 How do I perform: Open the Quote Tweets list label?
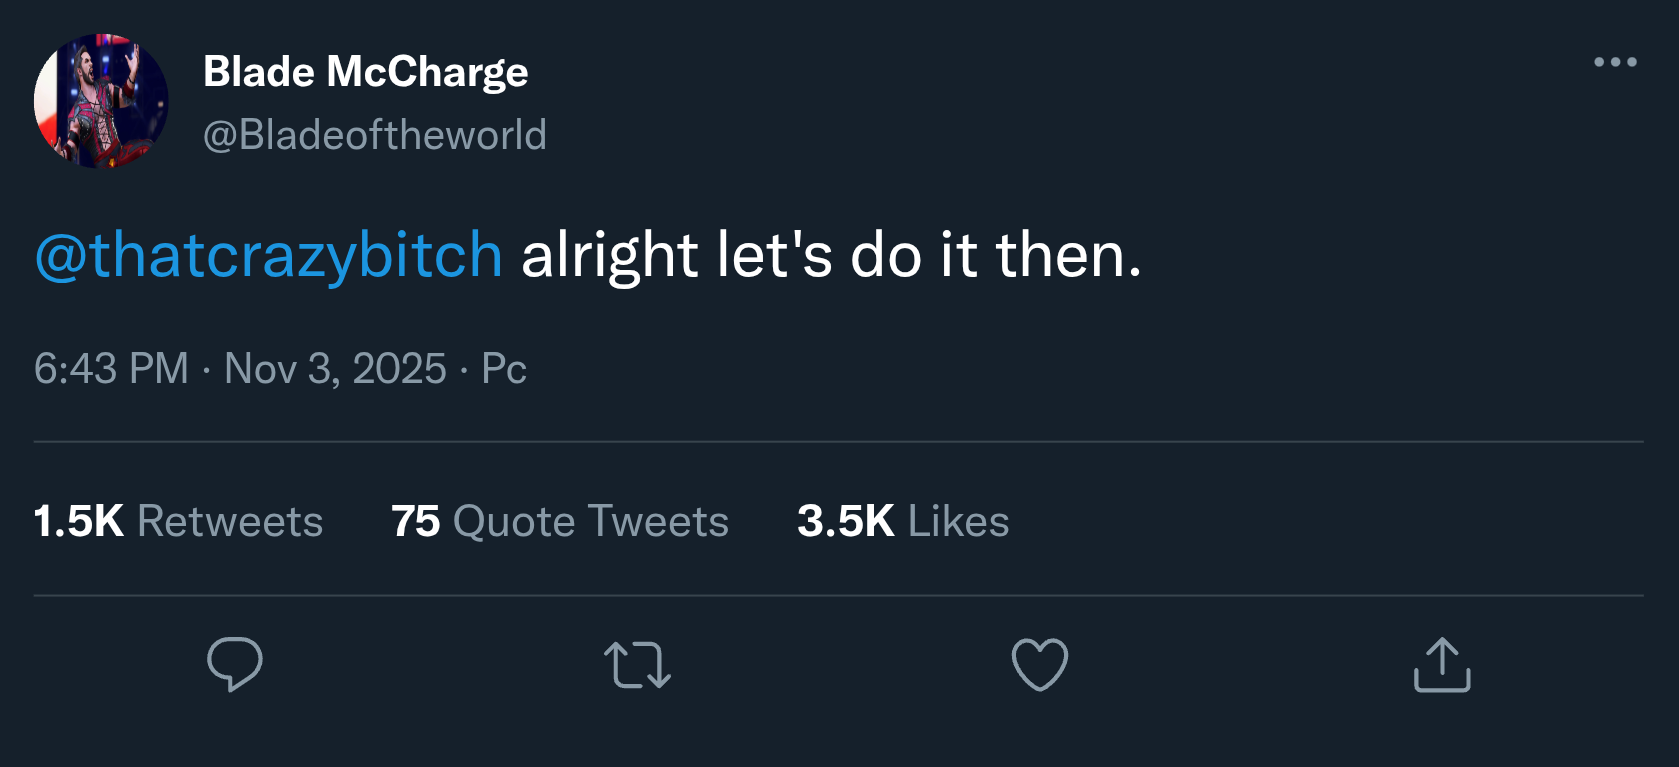pos(590,521)
